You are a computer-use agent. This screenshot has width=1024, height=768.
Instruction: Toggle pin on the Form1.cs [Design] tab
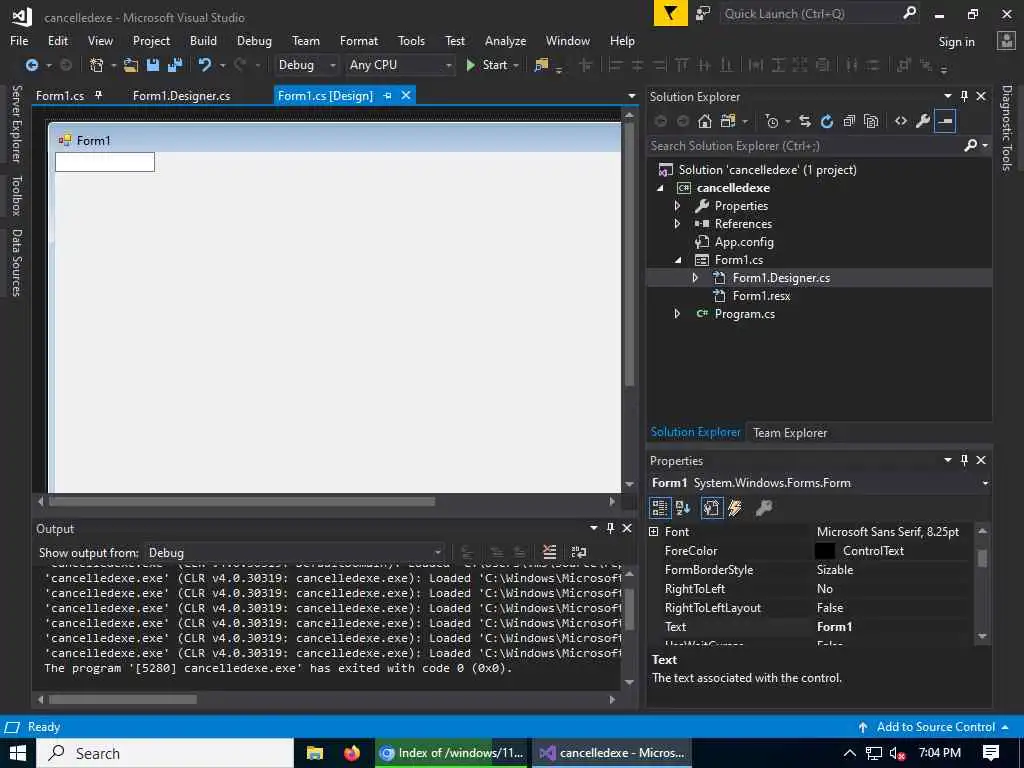point(387,95)
